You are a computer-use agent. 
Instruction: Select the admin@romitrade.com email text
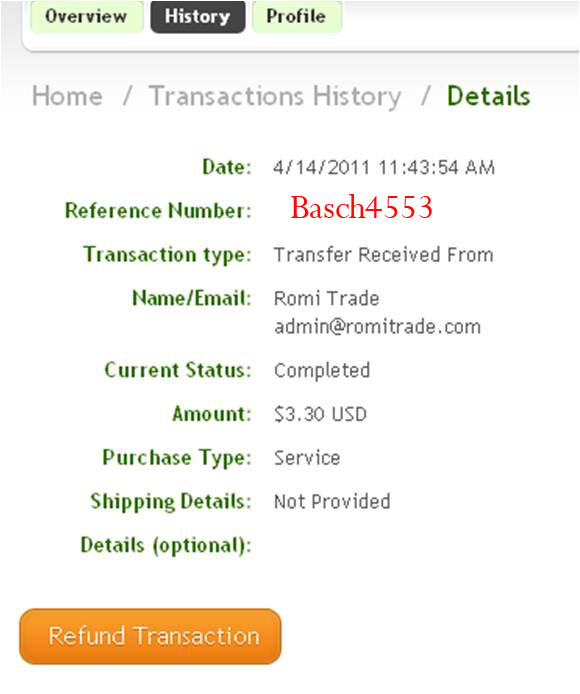(377, 327)
